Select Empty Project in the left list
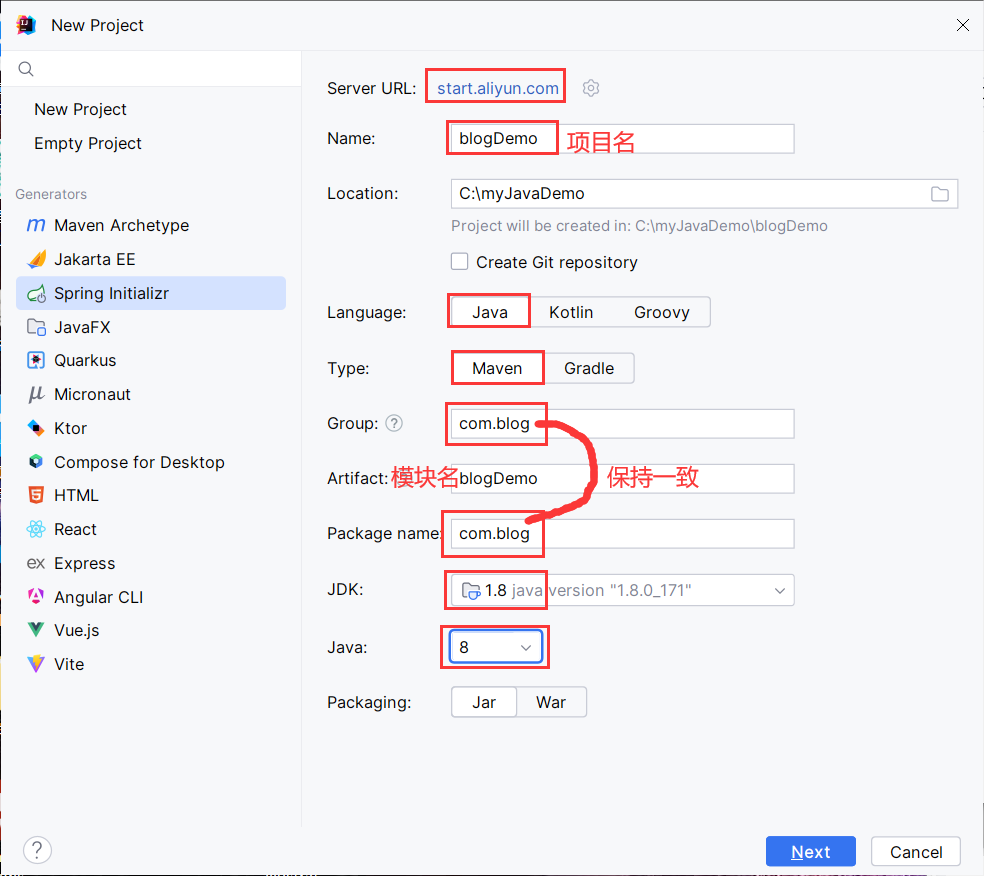The width and height of the screenshot is (984, 876). (88, 143)
